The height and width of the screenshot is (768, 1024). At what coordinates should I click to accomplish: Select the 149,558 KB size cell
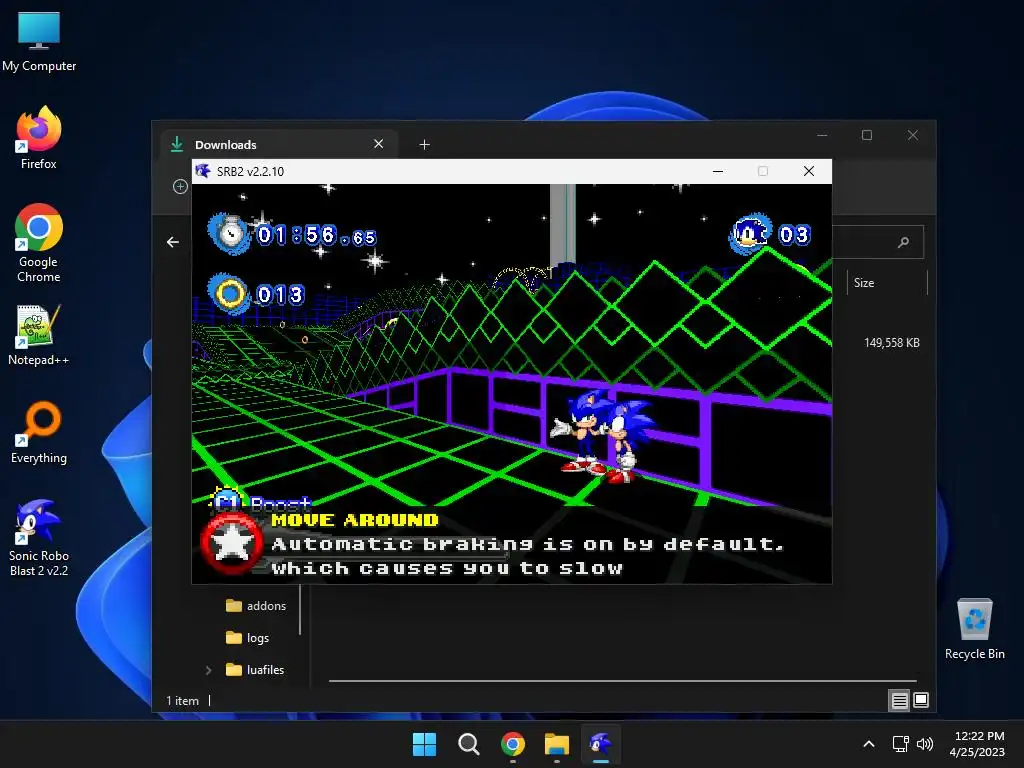(891, 343)
